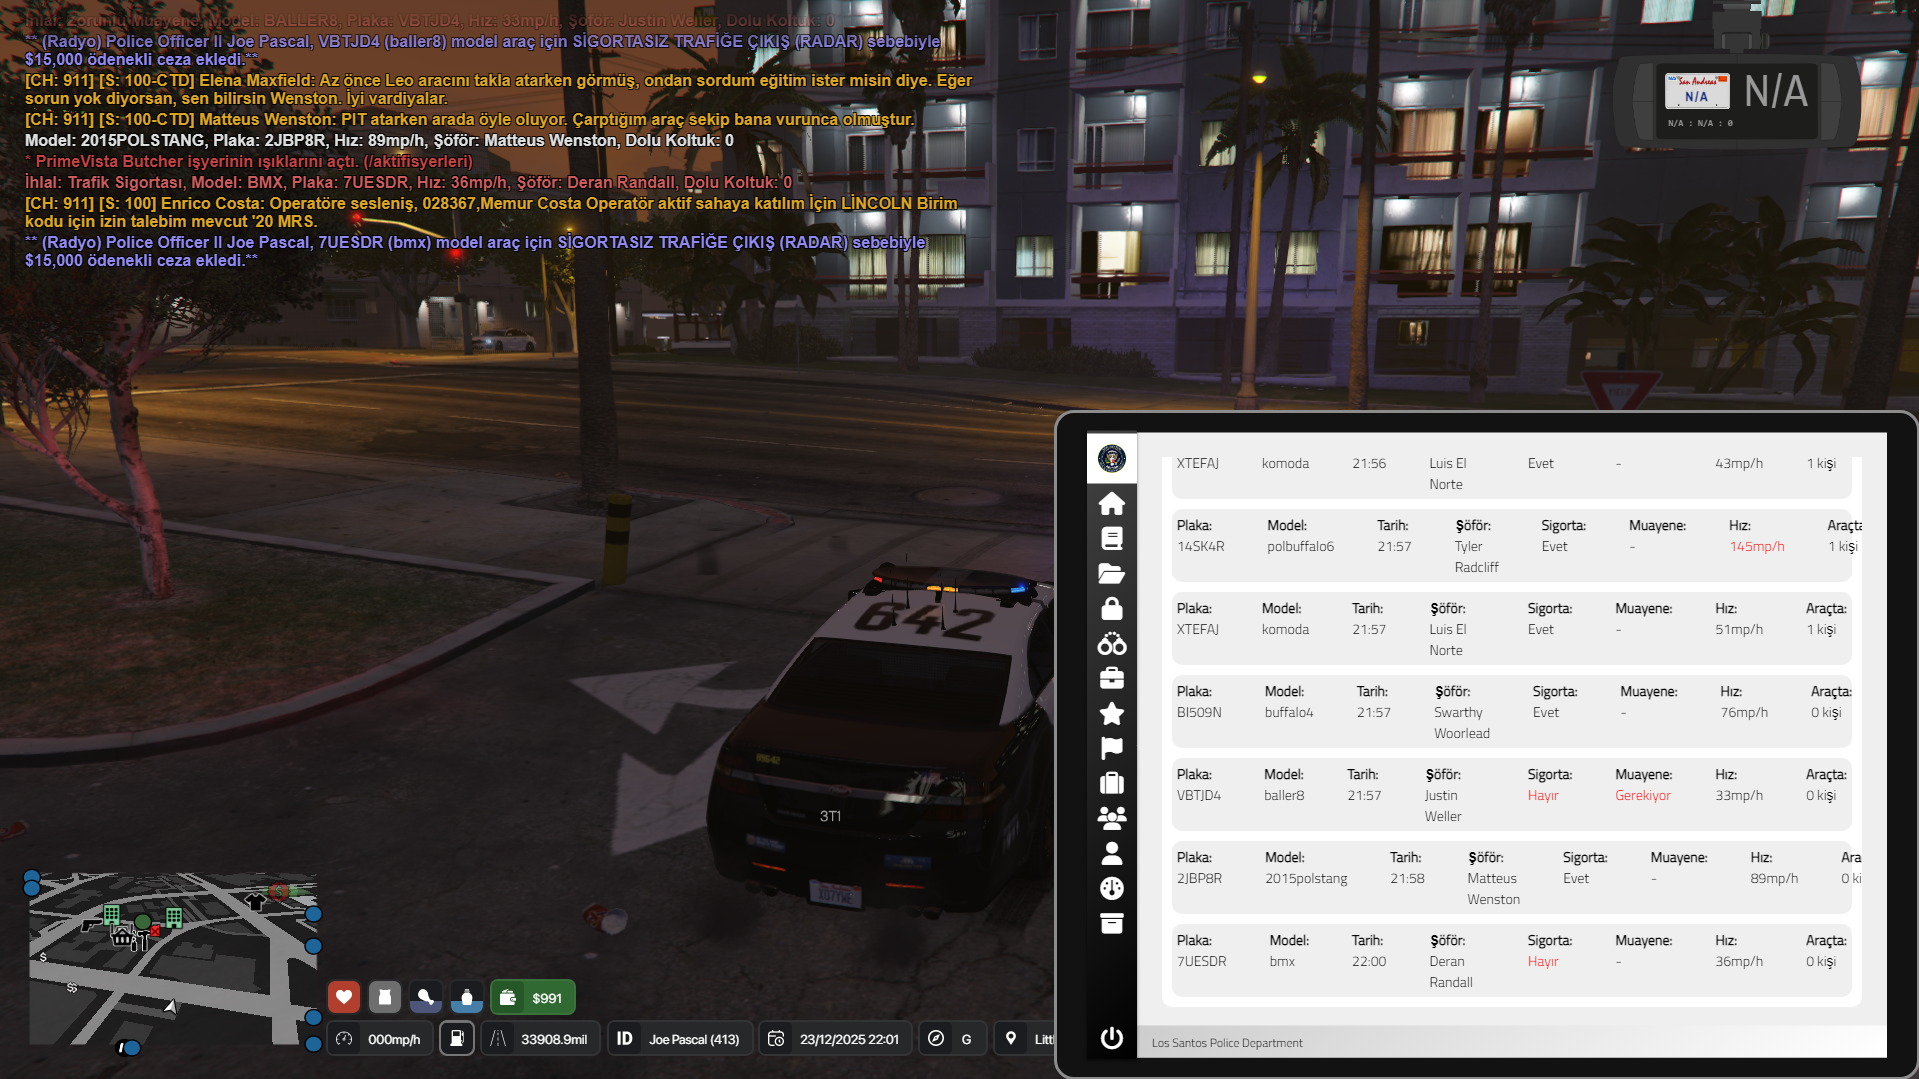
Task: Open the archive box icon in MDT sidebar
Action: [1111, 923]
